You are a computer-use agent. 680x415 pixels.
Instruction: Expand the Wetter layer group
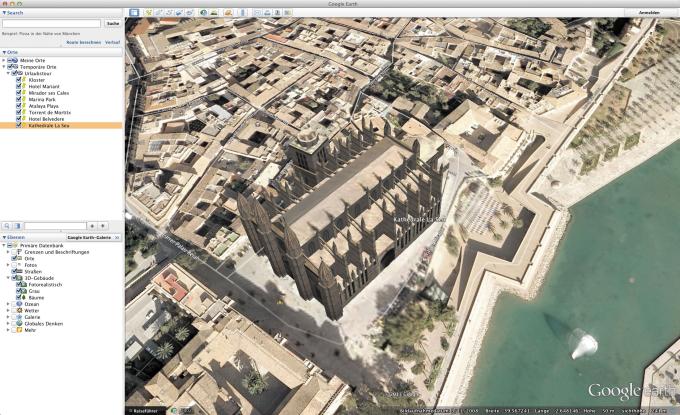pos(8,310)
